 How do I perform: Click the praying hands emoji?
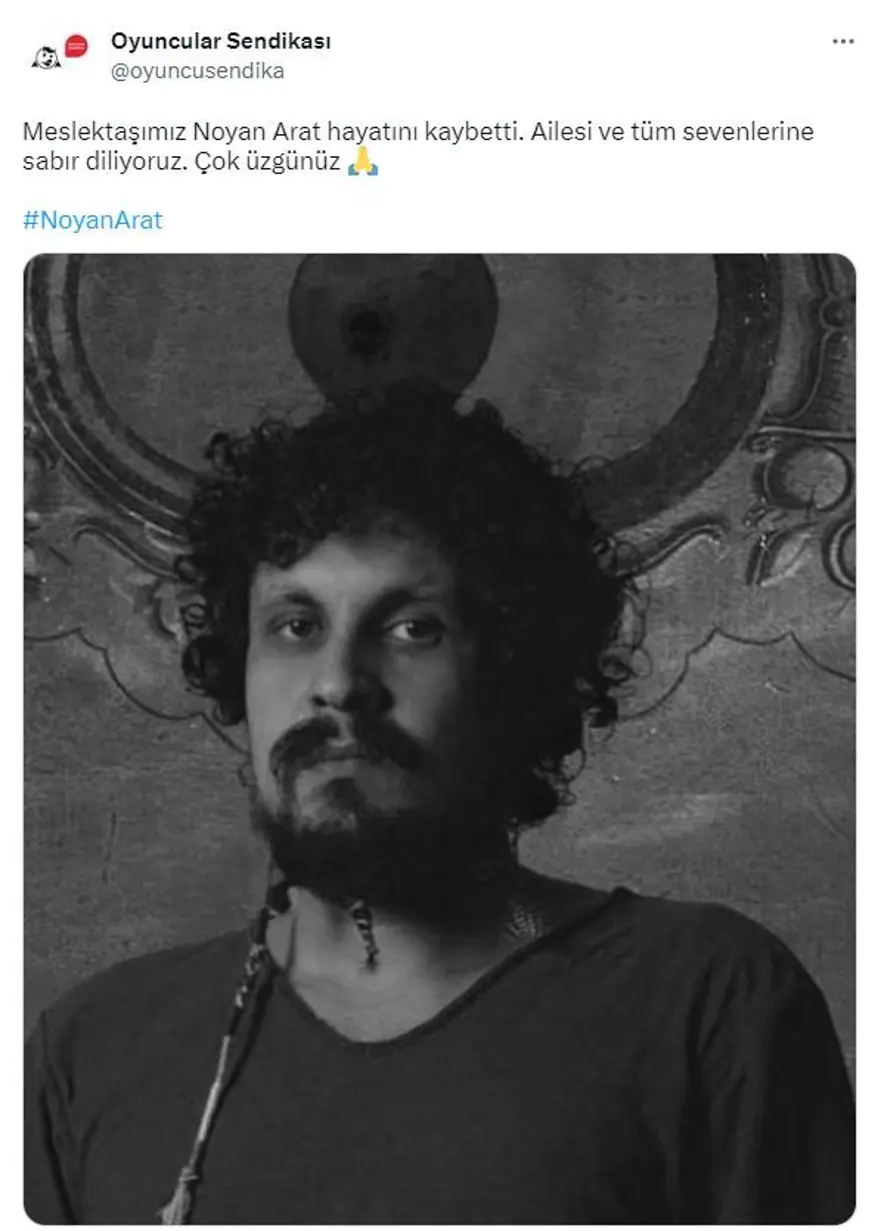pyautogui.click(x=363, y=162)
